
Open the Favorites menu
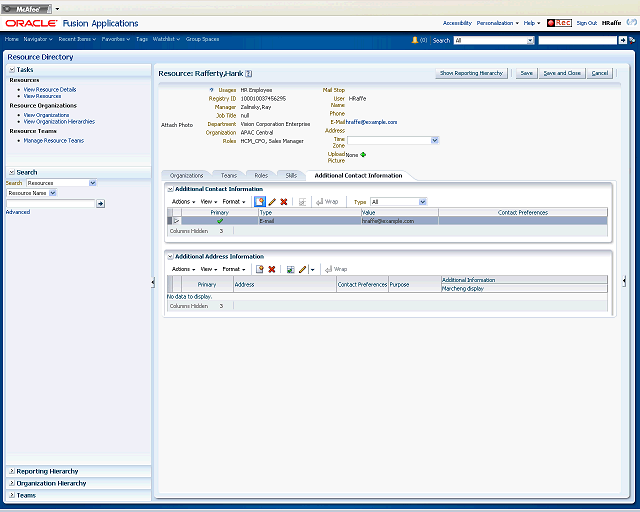click(116, 39)
